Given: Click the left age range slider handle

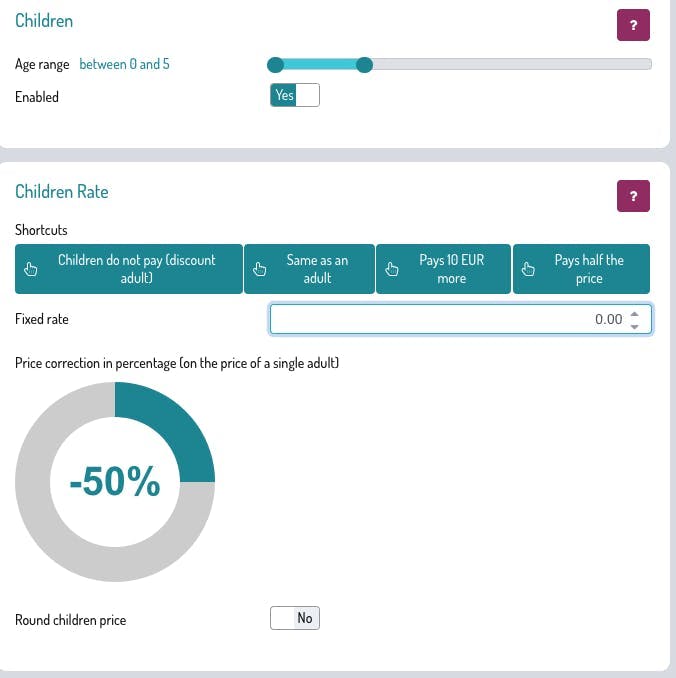Looking at the screenshot, I should pos(276,65).
